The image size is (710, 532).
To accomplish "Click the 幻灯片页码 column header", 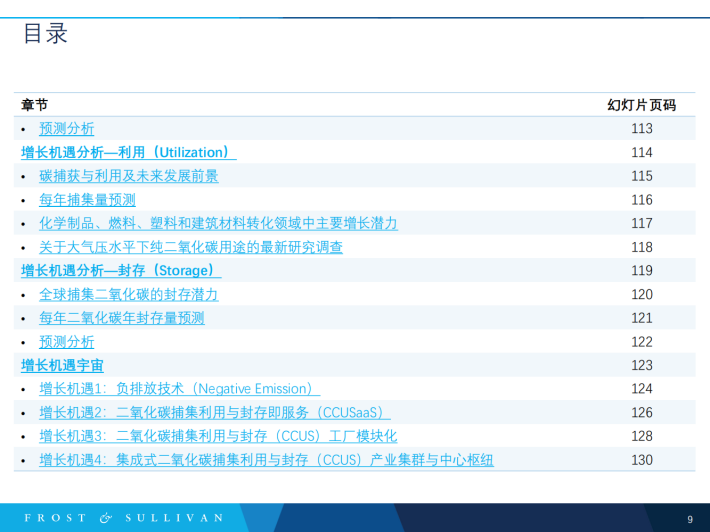I will tap(642, 105).
